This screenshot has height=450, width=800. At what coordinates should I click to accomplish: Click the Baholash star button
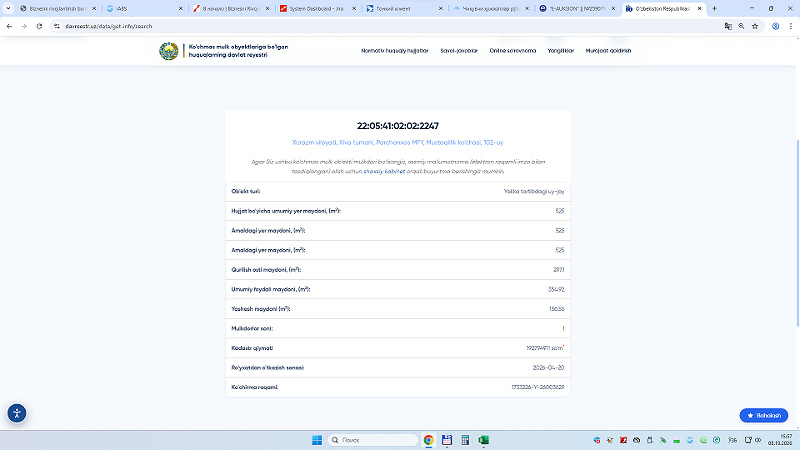point(763,415)
